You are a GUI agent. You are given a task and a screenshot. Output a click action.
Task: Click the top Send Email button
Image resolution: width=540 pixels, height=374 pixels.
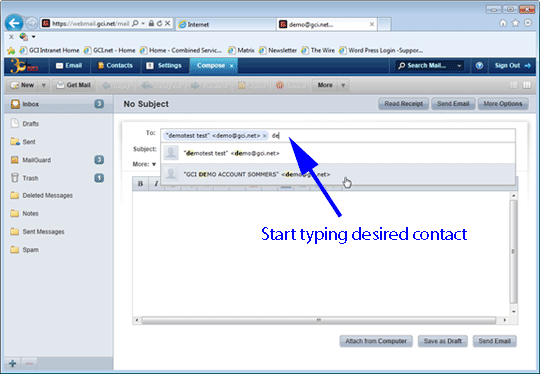[x=453, y=104]
